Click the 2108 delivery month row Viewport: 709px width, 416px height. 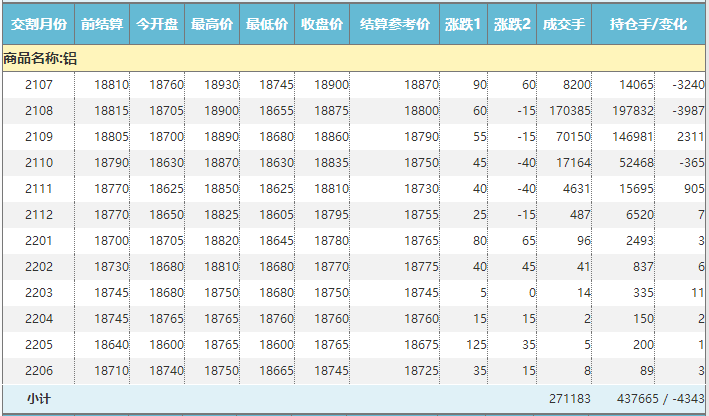[x=39, y=111]
